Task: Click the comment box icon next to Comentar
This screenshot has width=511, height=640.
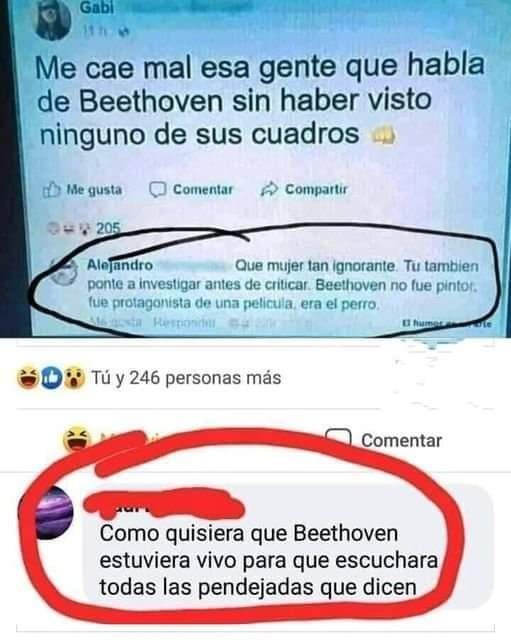Action: click(x=338, y=438)
